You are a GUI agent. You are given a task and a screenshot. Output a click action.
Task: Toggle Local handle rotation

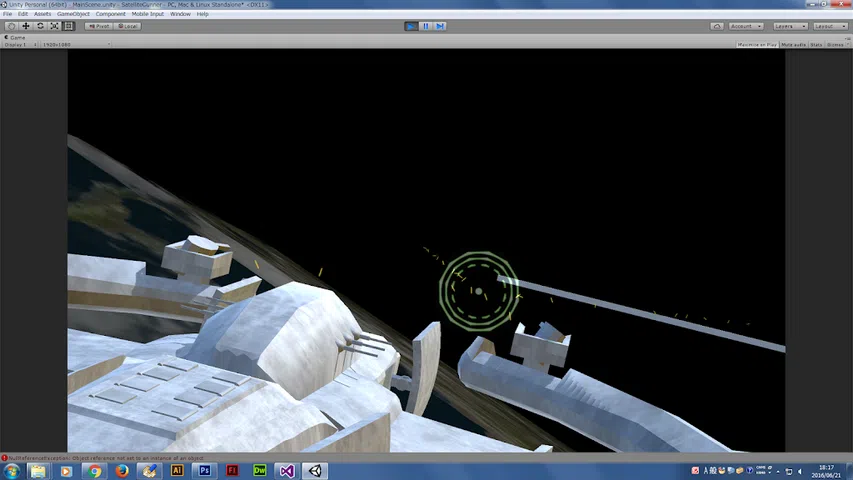coord(128,26)
